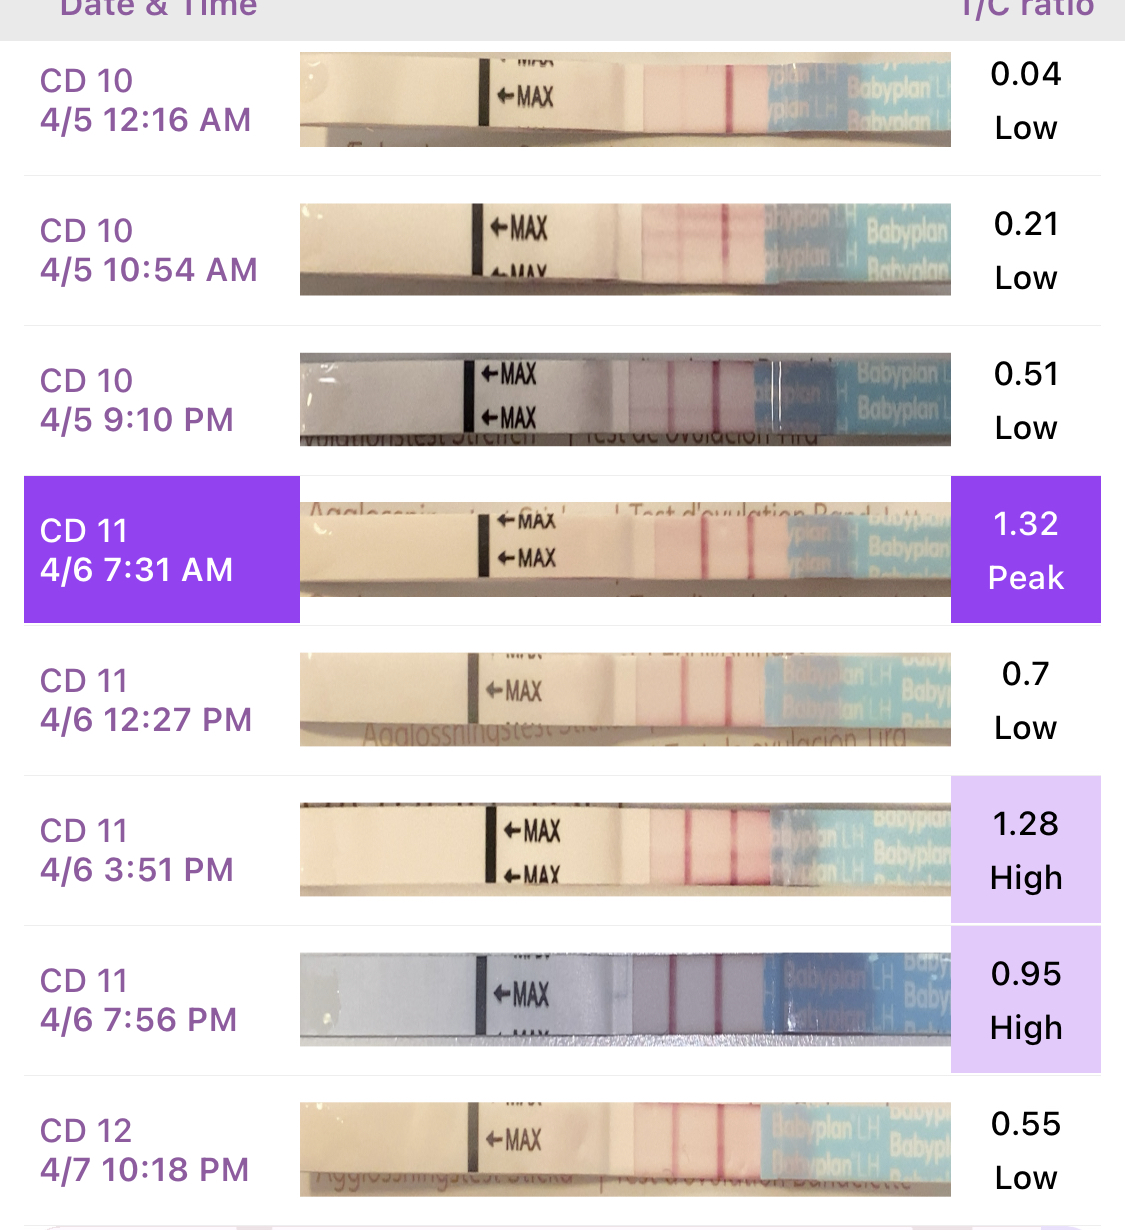
Task: Select the CD 12 4/7 10:18 PM date label
Action: [144, 1150]
